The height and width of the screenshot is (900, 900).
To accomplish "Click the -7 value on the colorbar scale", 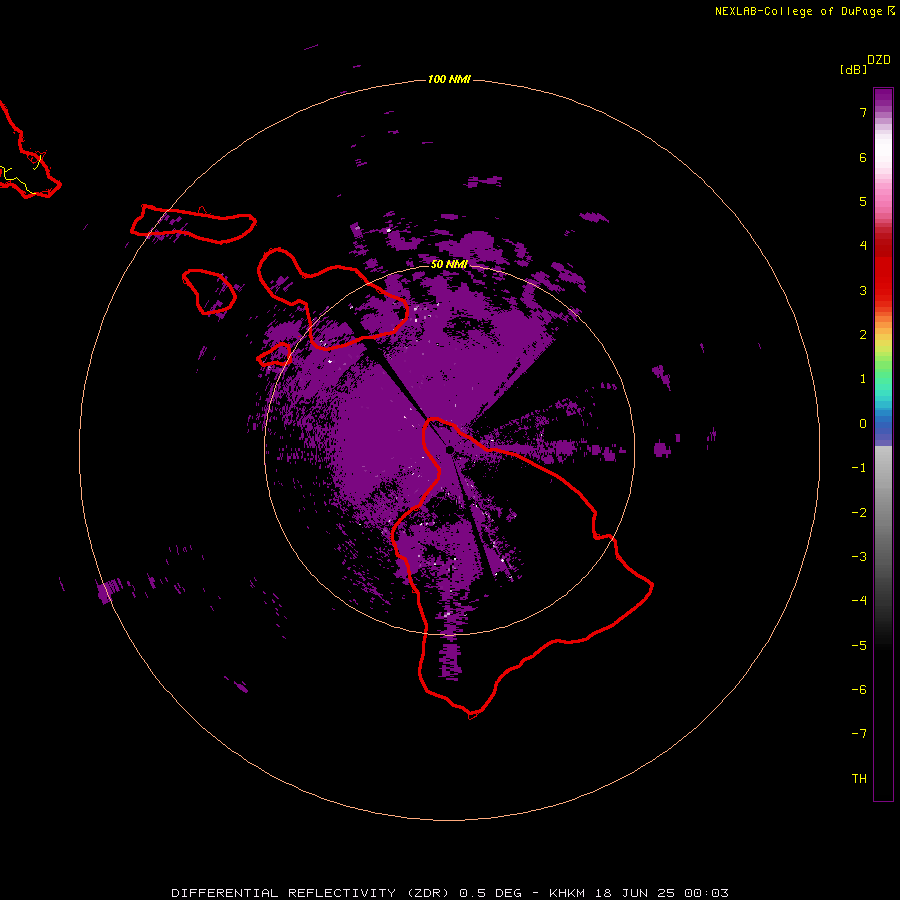I will pyautogui.click(x=859, y=734).
